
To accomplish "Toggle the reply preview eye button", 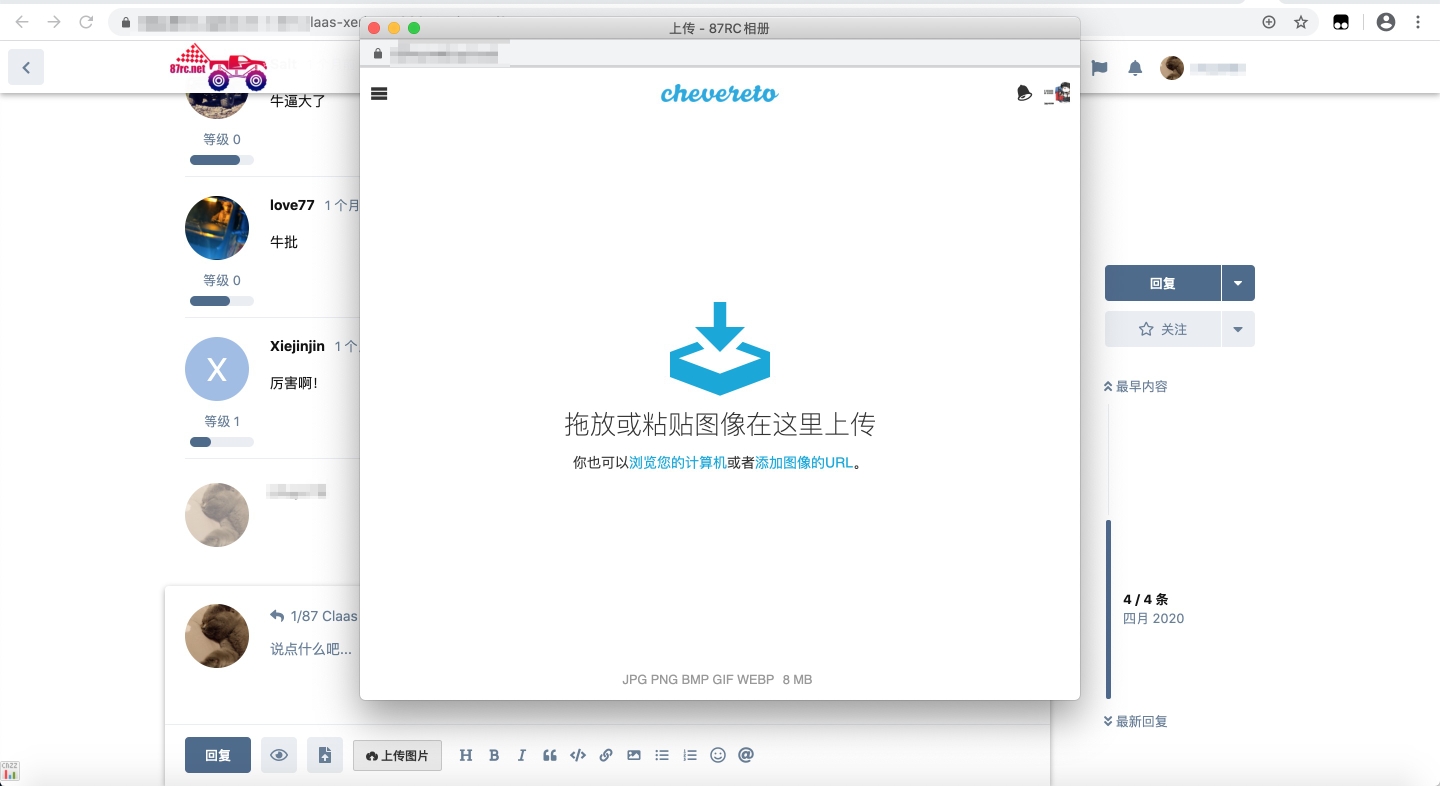I will pyautogui.click(x=279, y=756).
